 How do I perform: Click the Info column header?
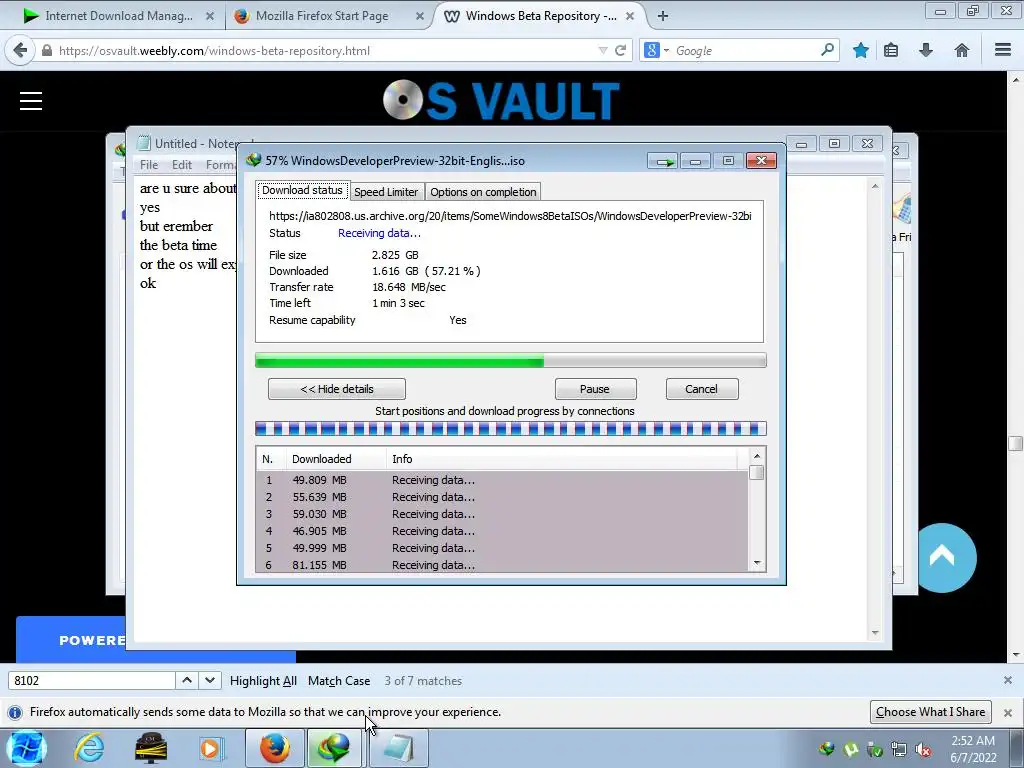coord(562,459)
